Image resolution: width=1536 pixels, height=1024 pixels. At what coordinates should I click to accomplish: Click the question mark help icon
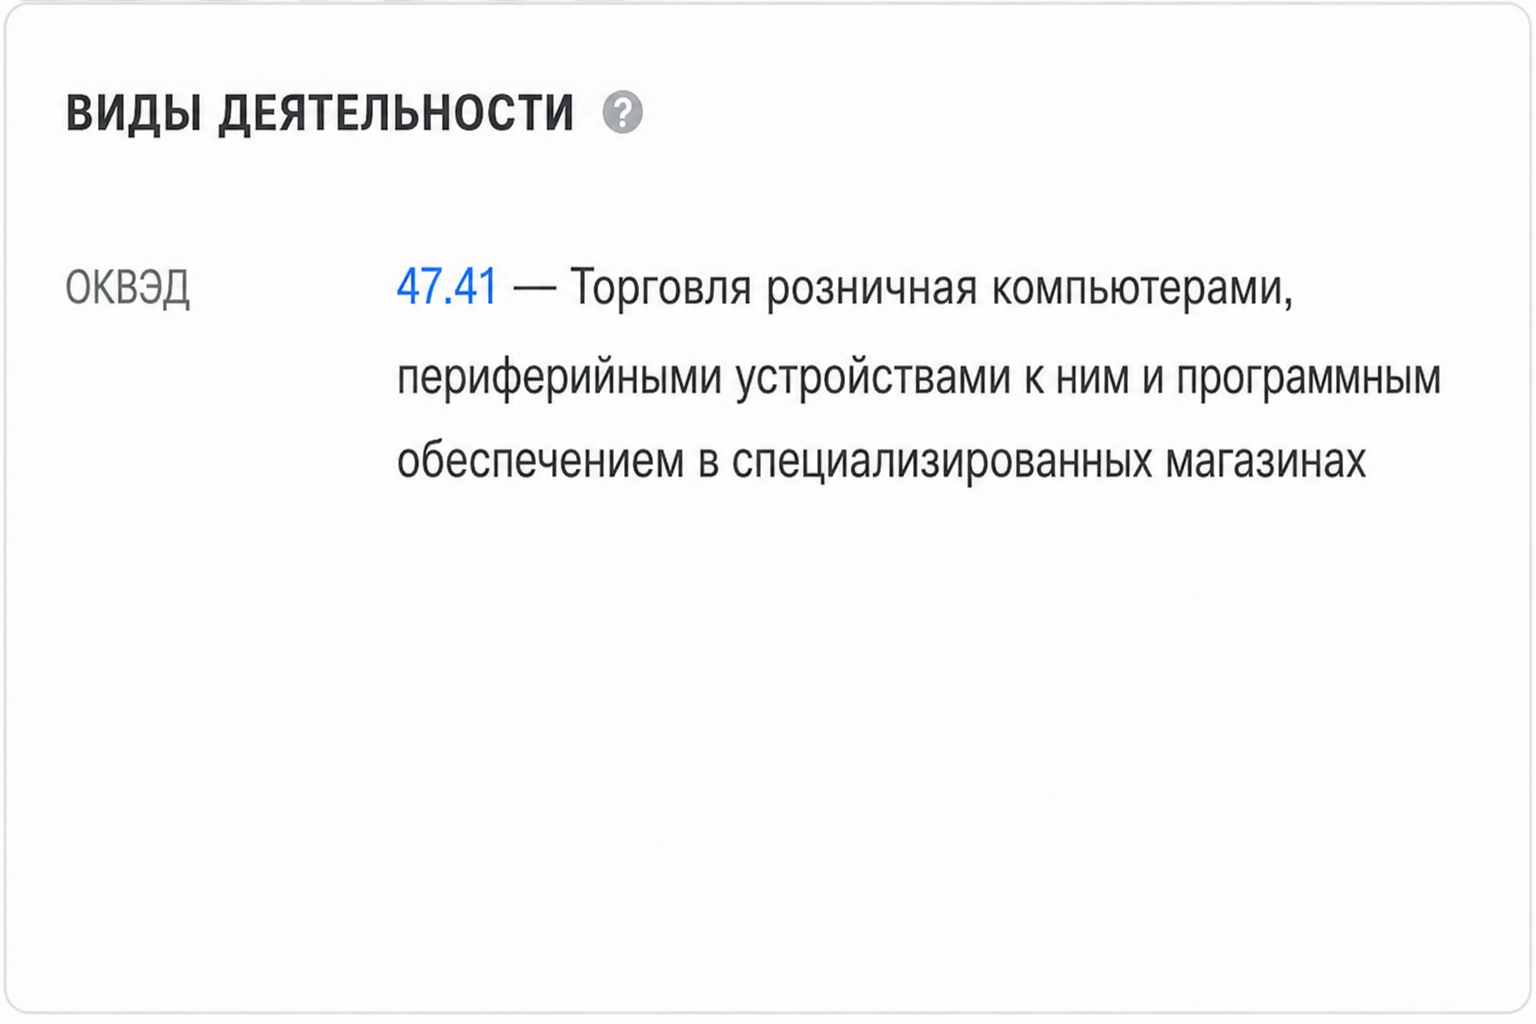622,112
